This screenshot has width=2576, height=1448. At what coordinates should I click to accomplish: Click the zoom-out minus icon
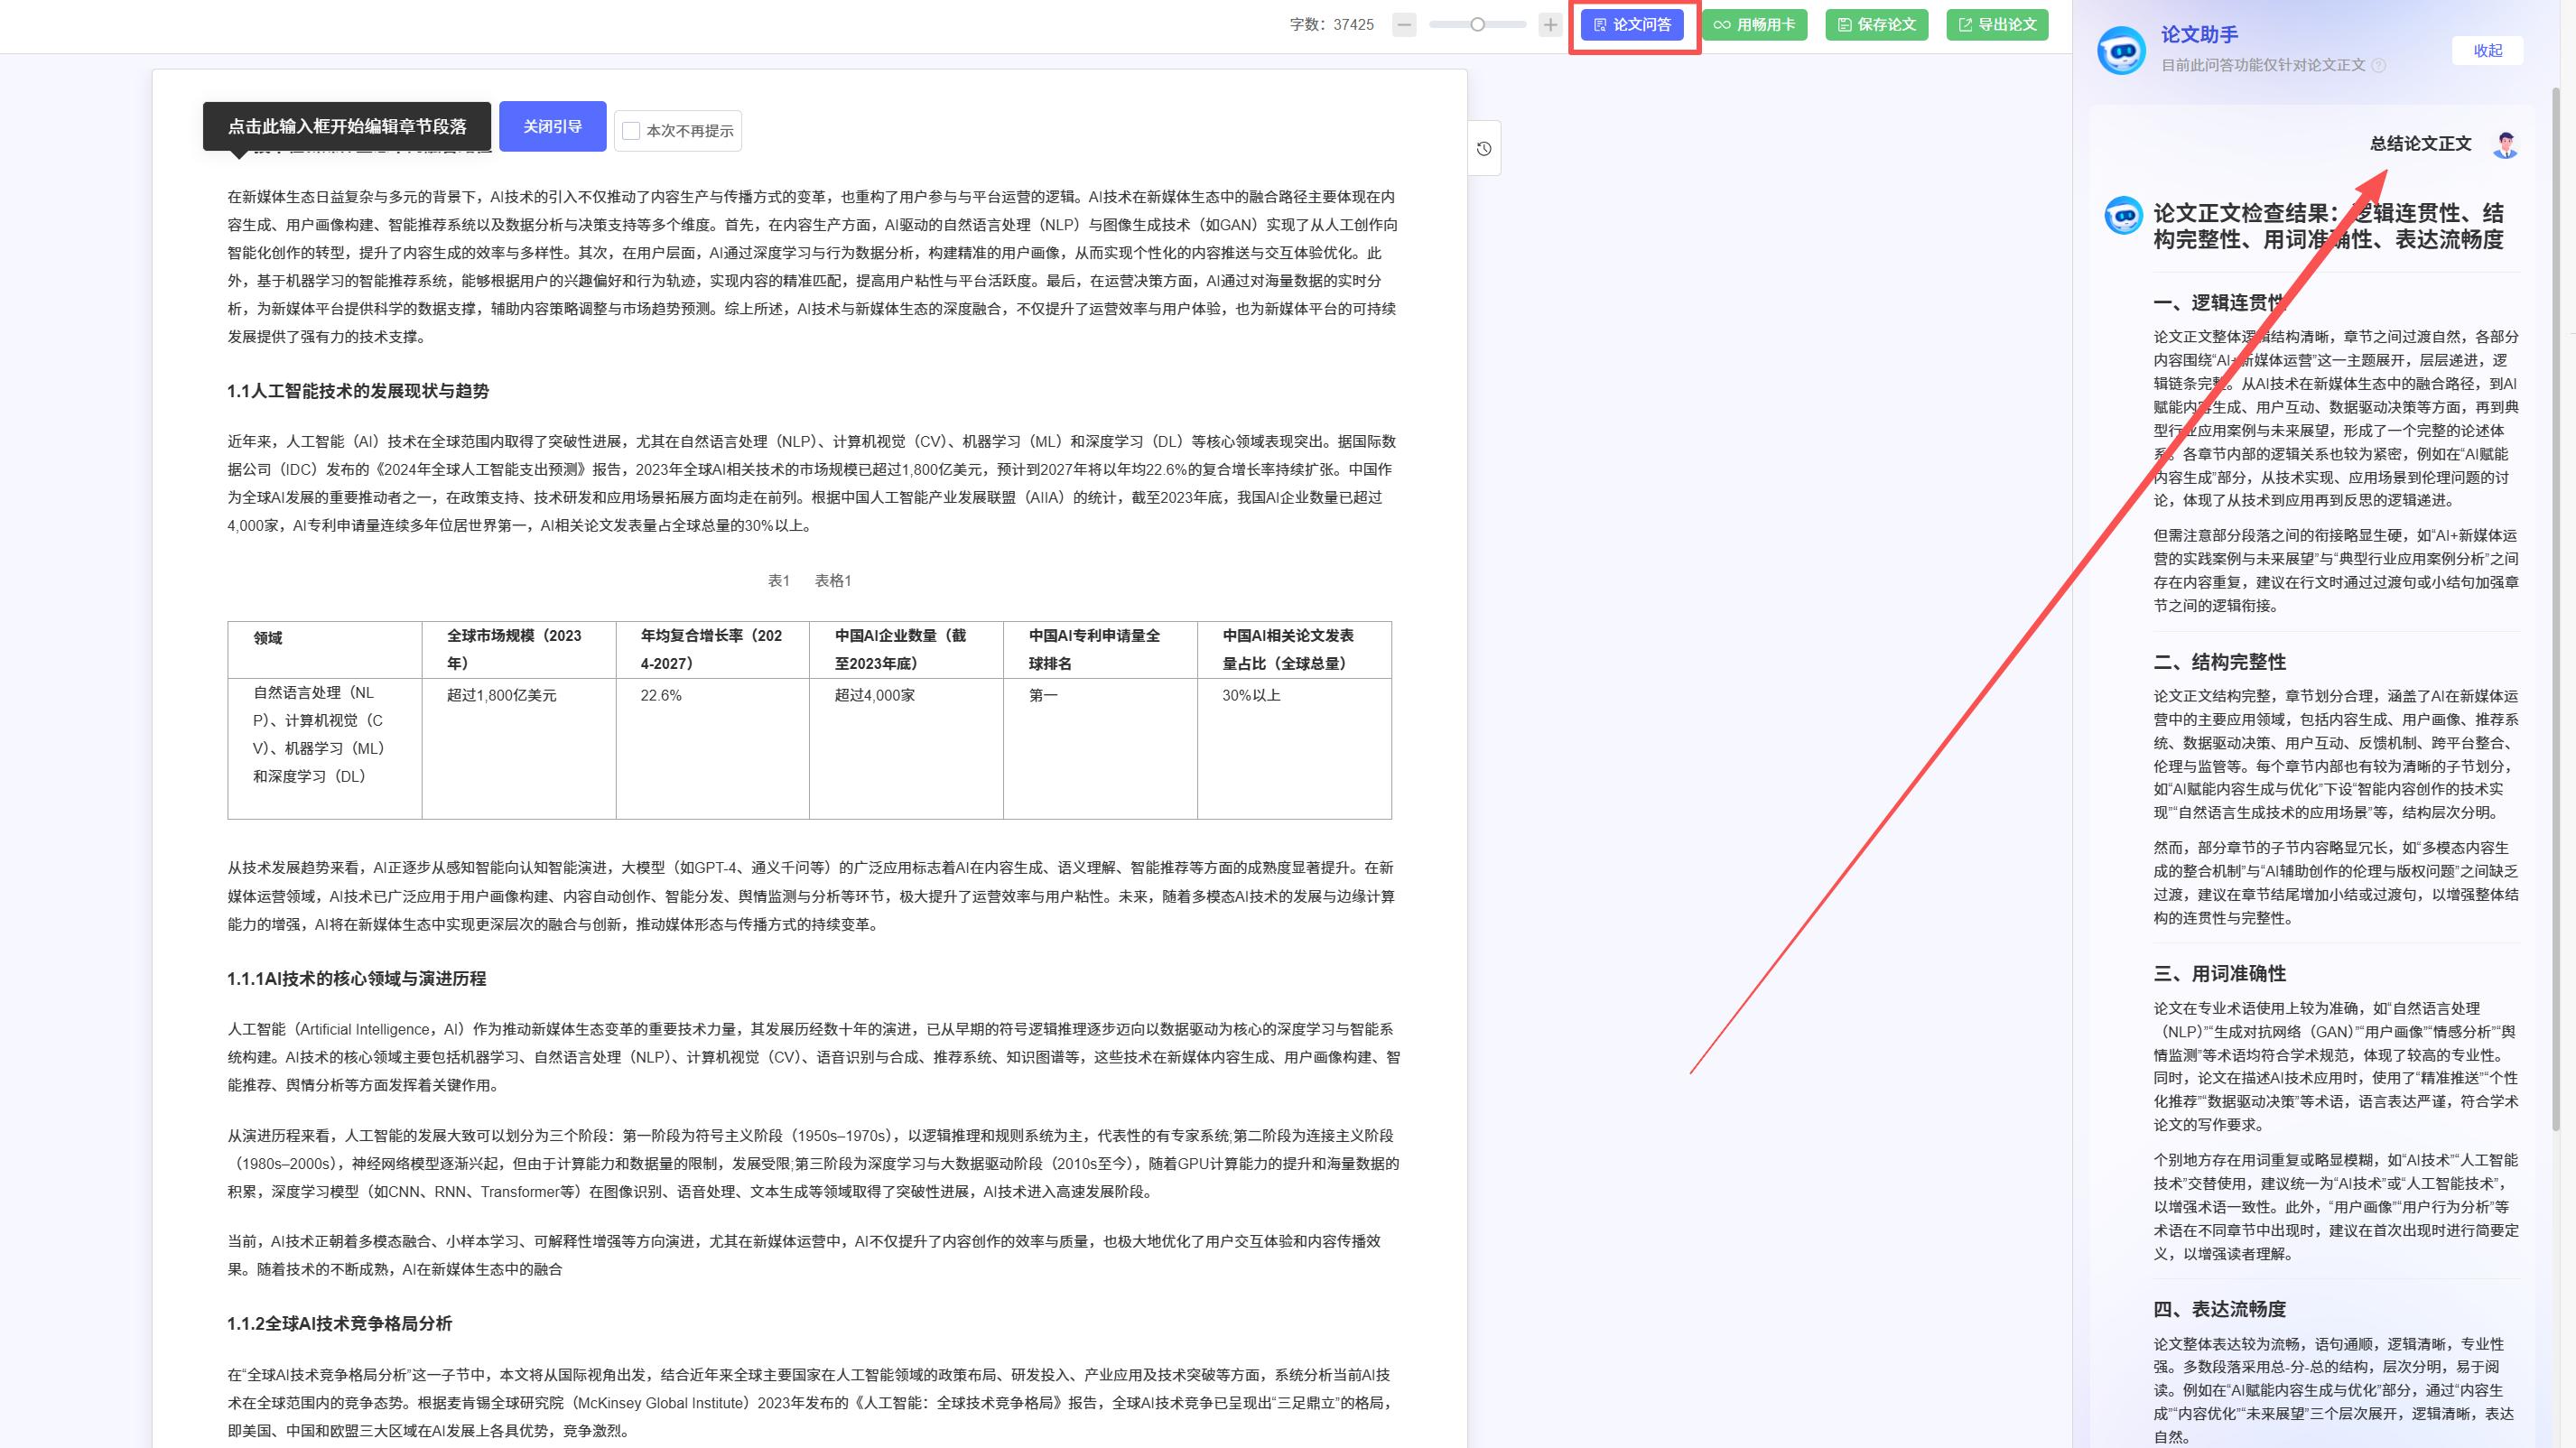pos(1404,25)
